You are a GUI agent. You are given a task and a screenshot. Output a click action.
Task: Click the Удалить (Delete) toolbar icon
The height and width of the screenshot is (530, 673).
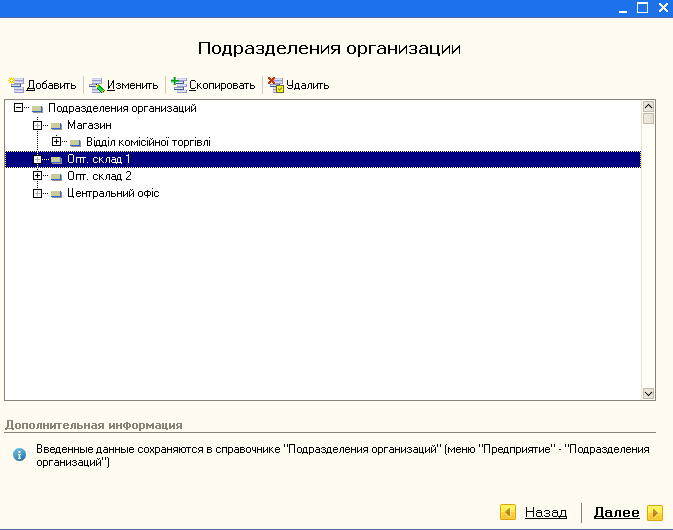point(276,85)
